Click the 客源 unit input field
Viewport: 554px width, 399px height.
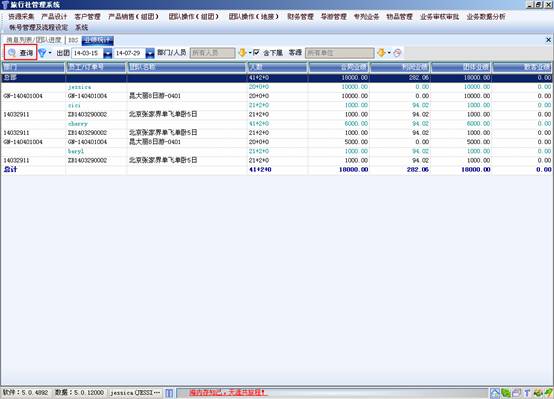[x=340, y=53]
